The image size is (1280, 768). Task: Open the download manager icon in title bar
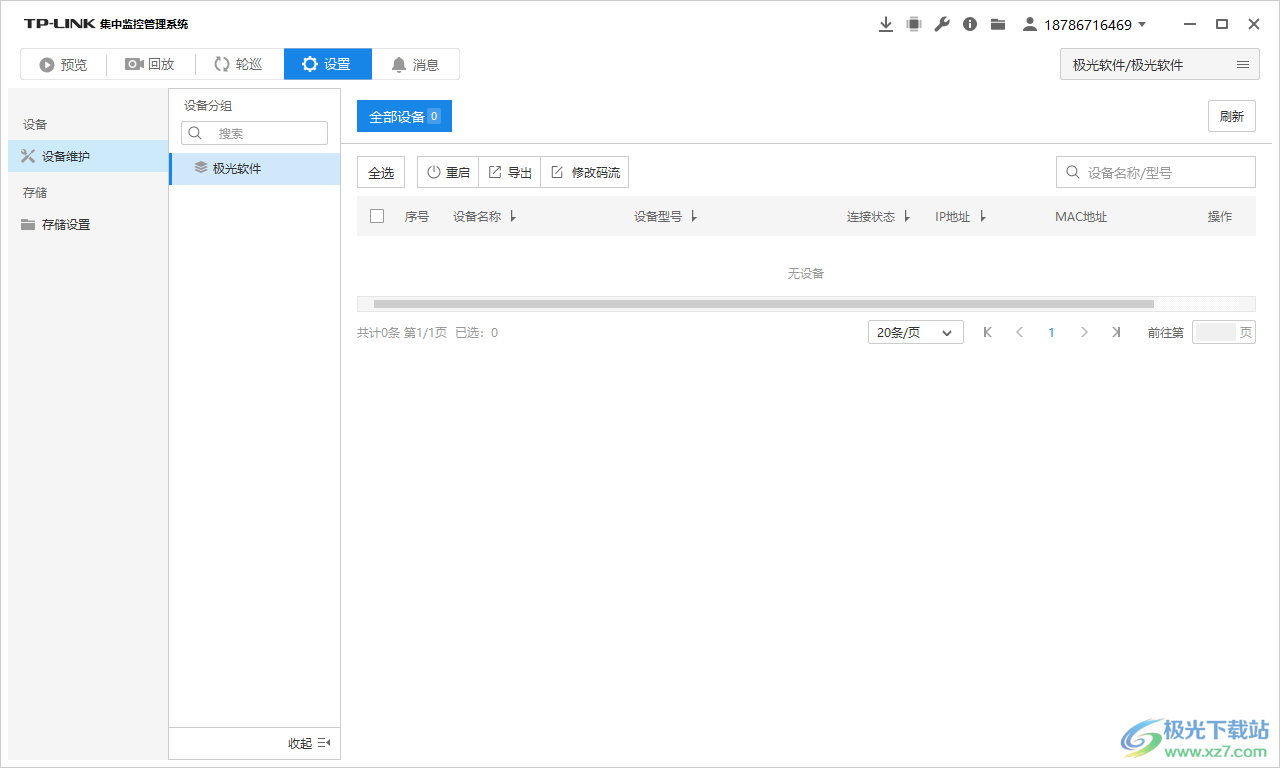[886, 23]
